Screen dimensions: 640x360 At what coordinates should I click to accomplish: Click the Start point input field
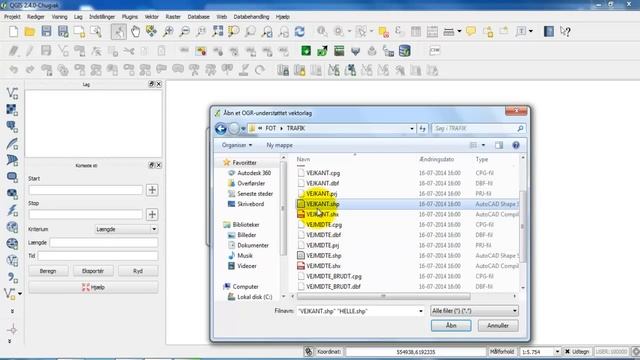point(86,190)
